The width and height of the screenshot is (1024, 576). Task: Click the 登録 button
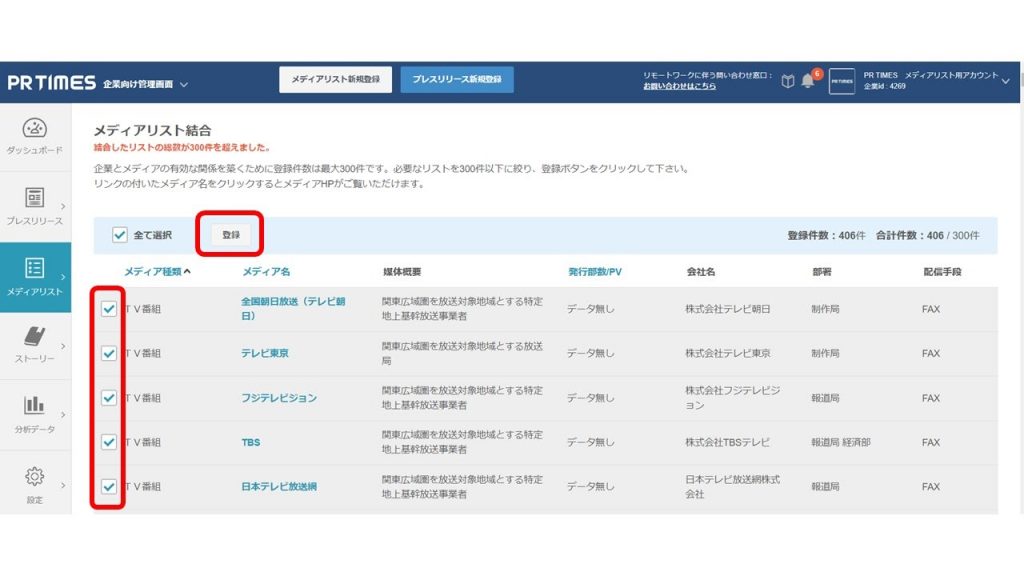point(231,234)
